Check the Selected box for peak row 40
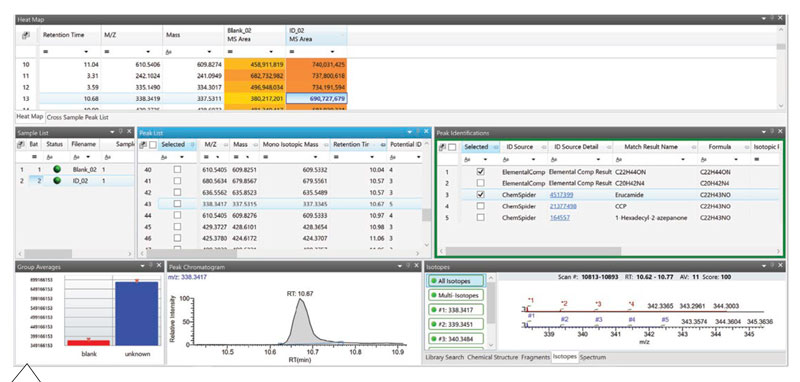The width and height of the screenshot is (800, 382). point(177,169)
